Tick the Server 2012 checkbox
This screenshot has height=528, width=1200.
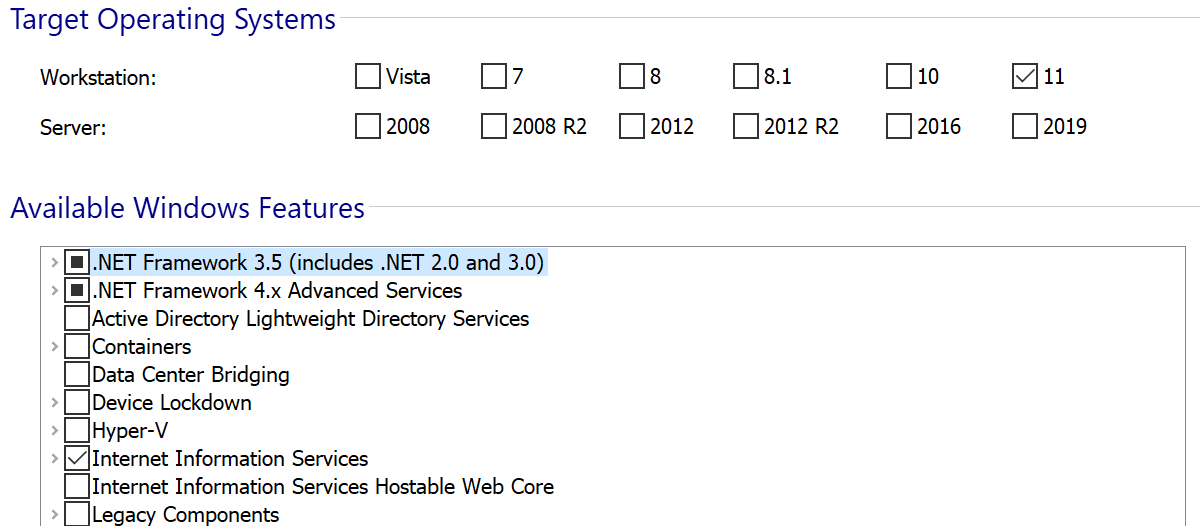632,126
